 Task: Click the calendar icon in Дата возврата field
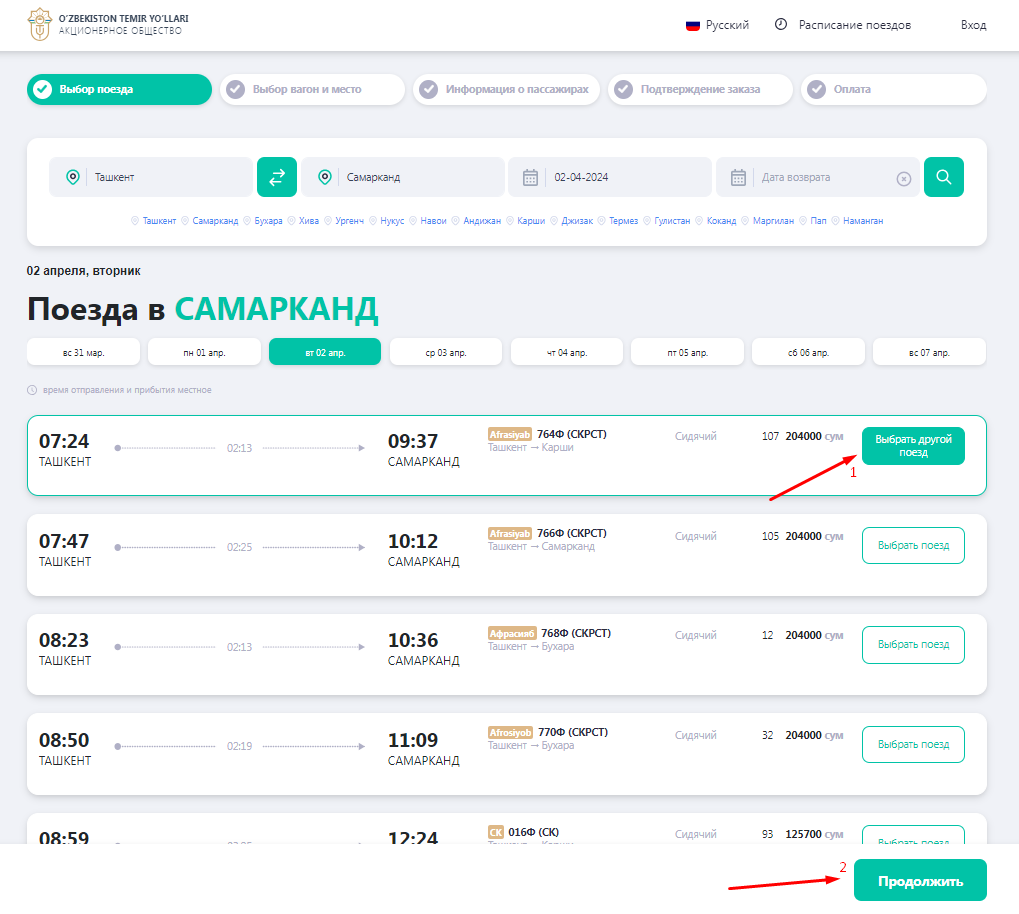[x=739, y=177]
